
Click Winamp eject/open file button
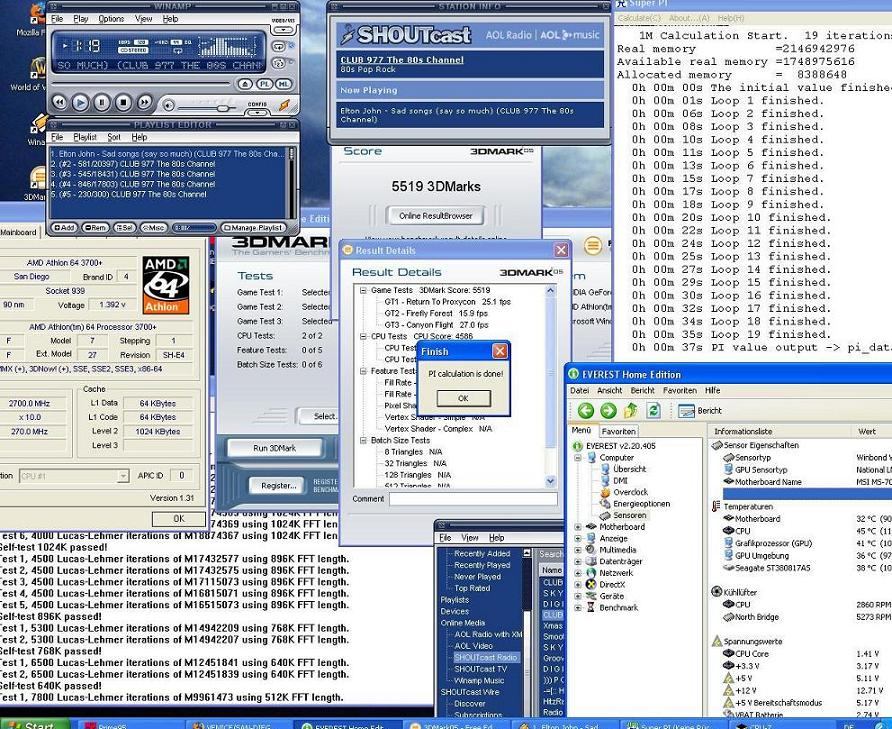coord(245,84)
